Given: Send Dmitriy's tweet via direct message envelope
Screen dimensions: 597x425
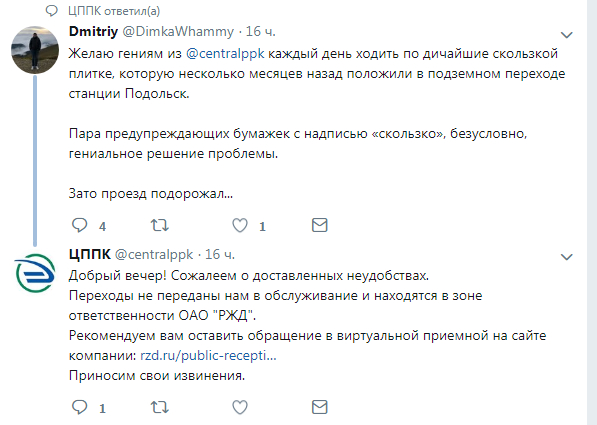Looking at the screenshot, I should (x=319, y=225).
